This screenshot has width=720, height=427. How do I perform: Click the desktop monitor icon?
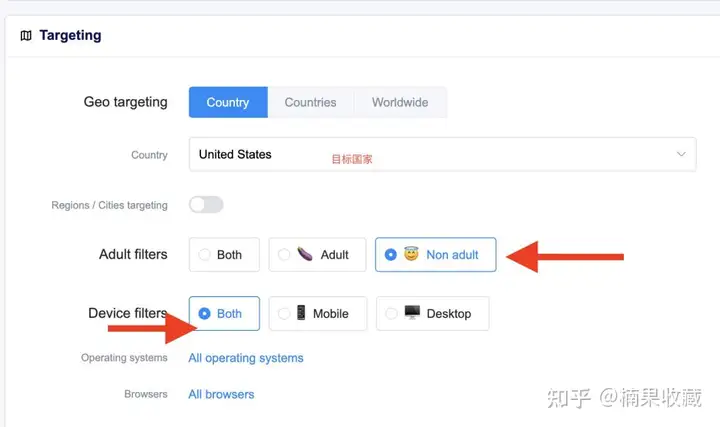click(x=412, y=312)
